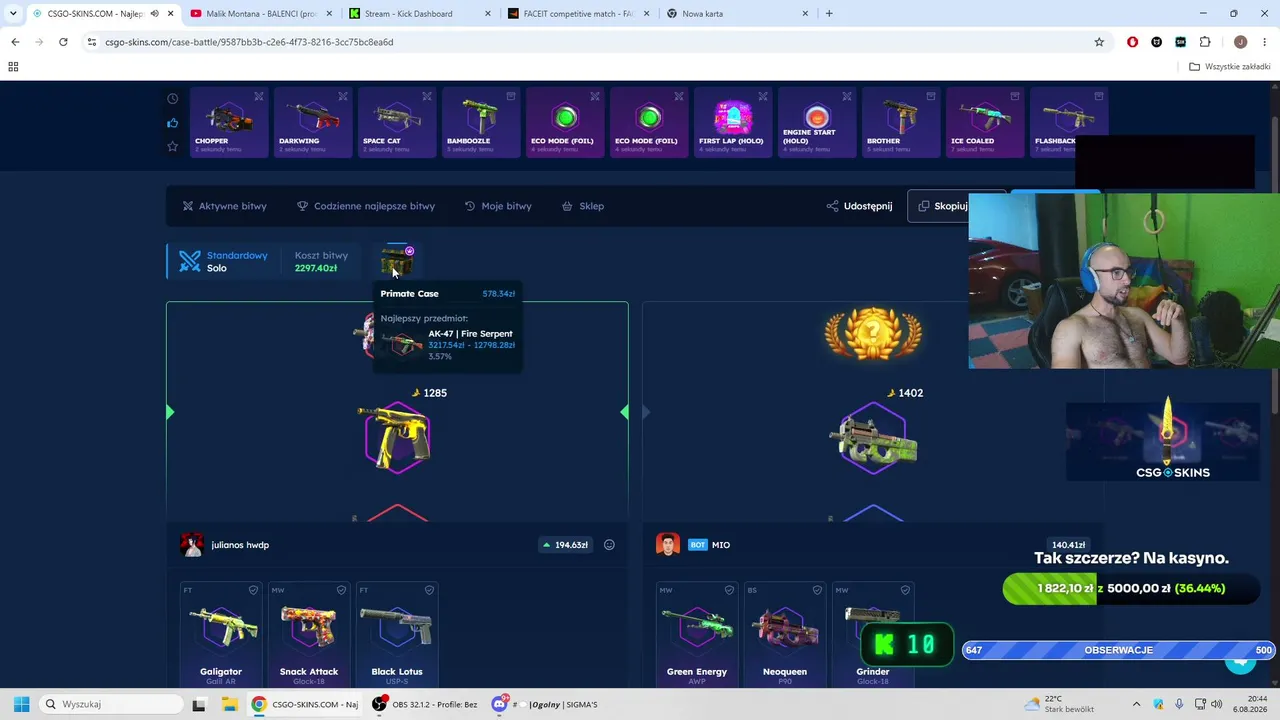Click the green 5000,00 zł goal progress bar
The image size is (1280, 720).
coord(1129,588)
